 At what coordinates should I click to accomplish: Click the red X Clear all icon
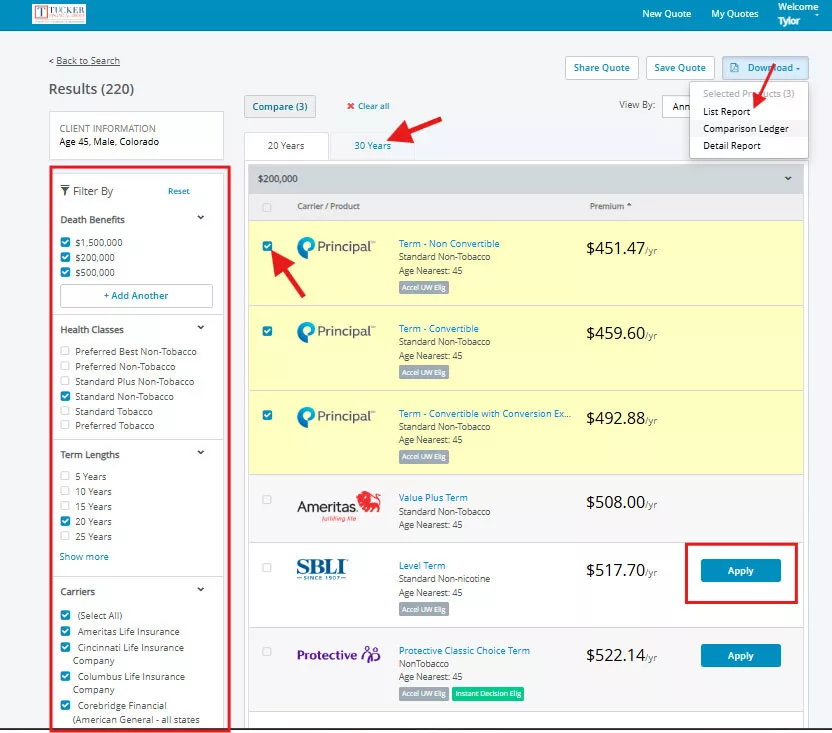351,106
